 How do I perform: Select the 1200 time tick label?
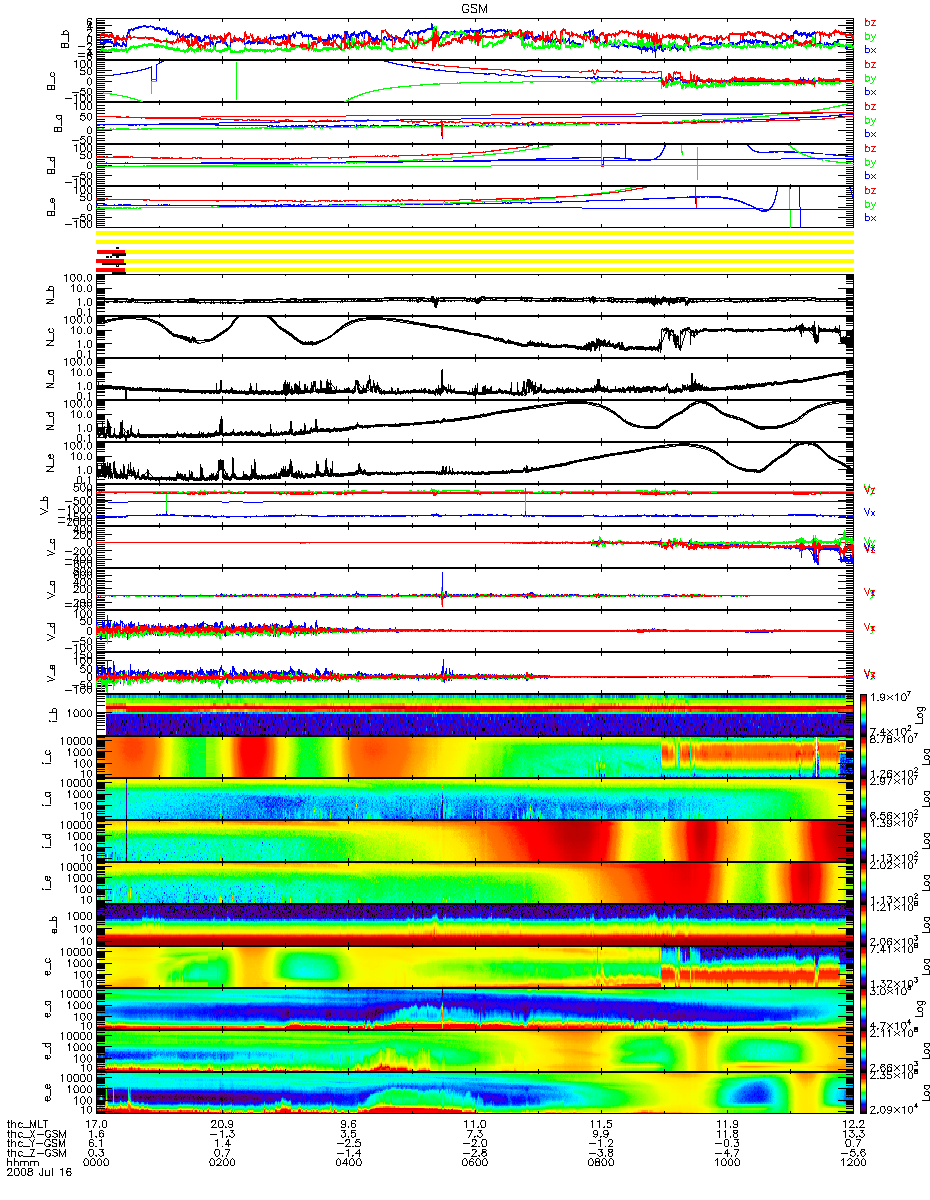click(852, 1162)
